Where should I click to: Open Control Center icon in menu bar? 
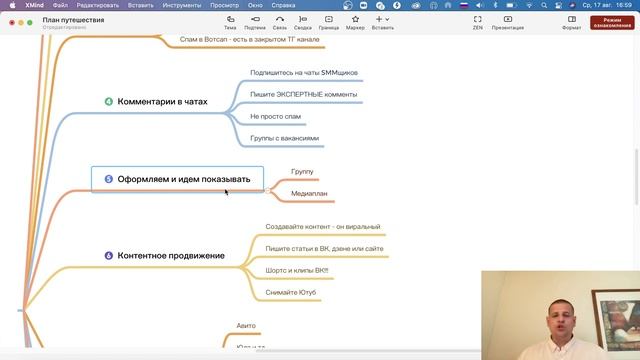pos(558,5)
